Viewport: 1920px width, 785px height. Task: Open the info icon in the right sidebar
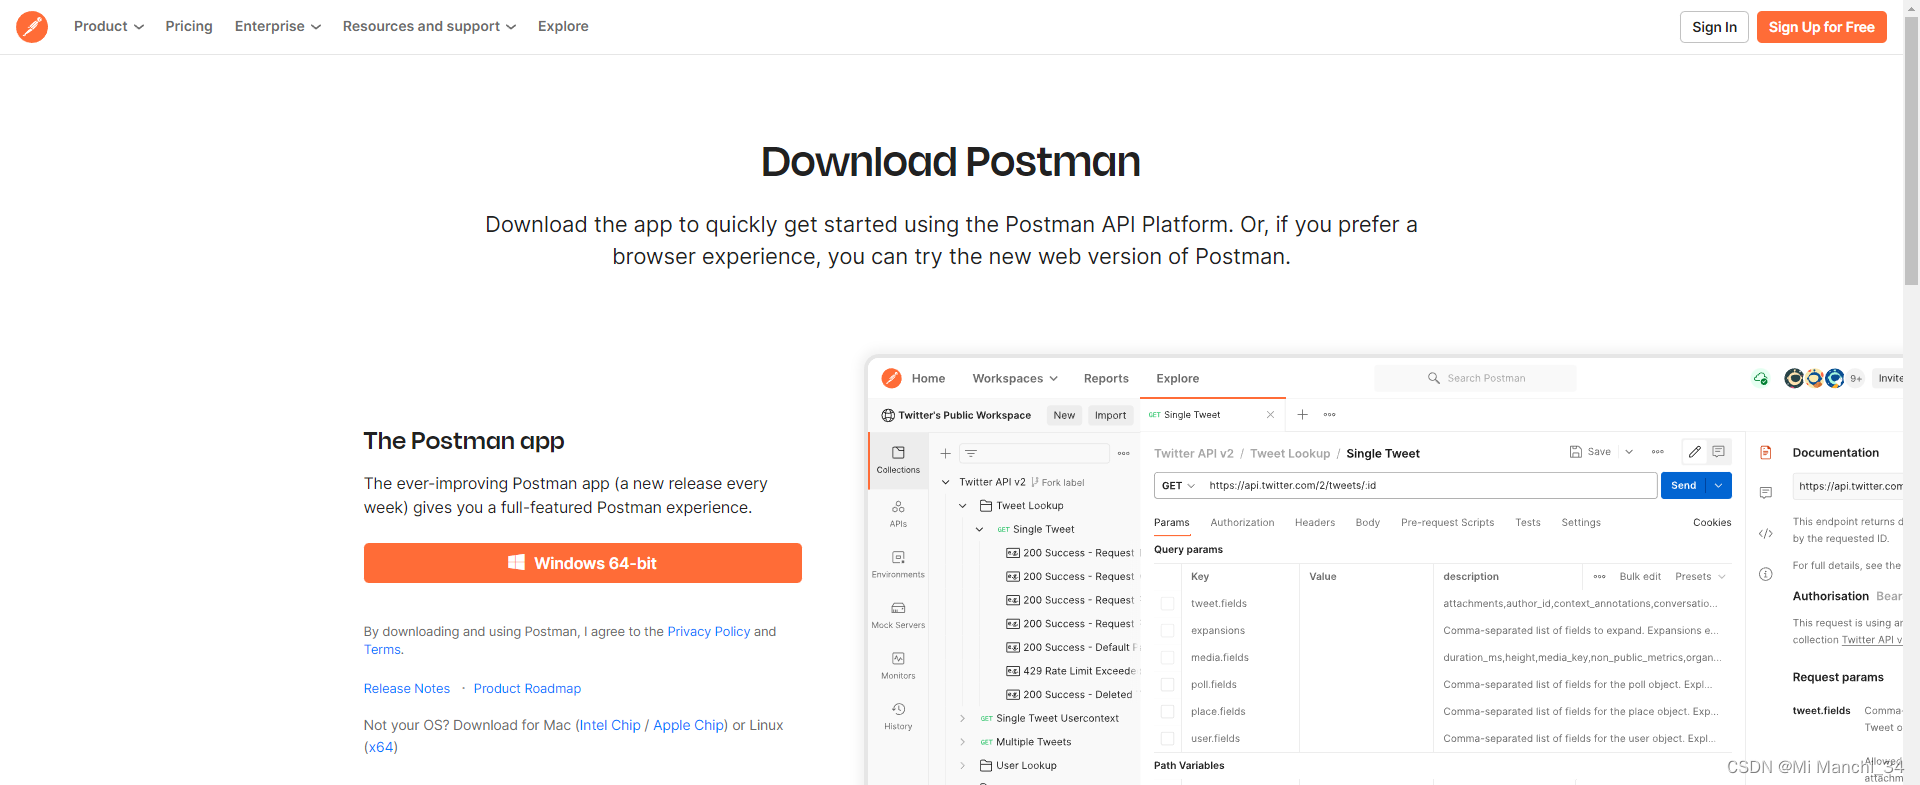1766,574
